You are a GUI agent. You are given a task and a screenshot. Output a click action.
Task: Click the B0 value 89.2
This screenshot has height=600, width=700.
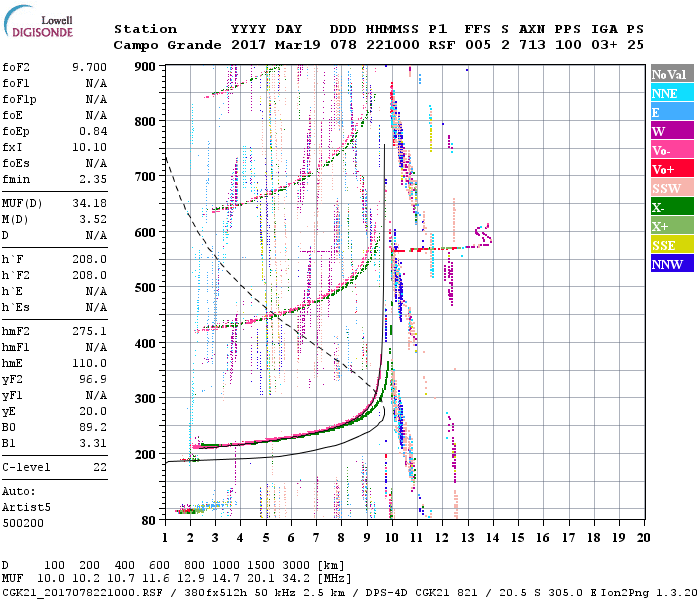[93, 427]
